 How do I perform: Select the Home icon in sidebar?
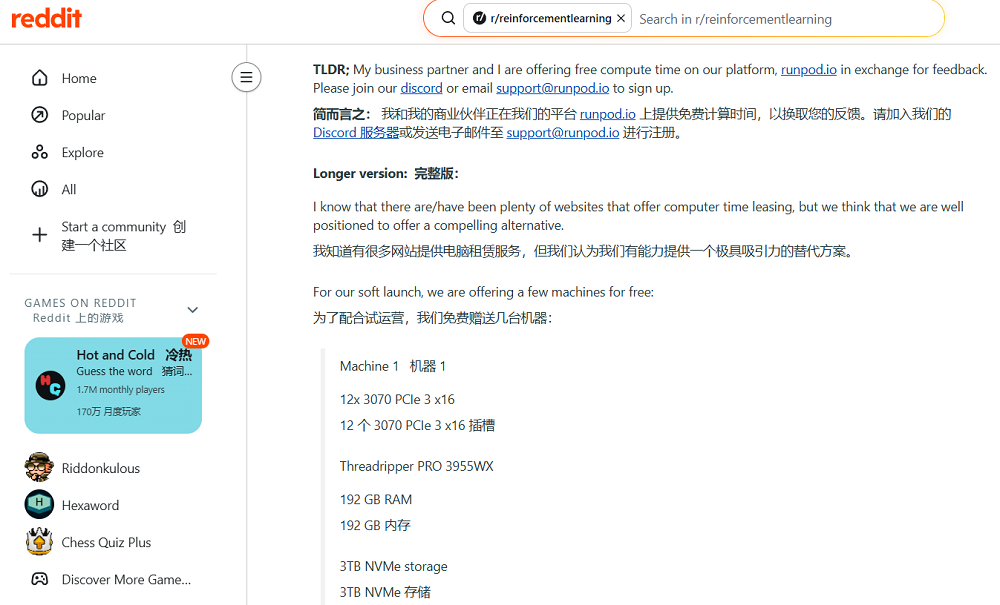[38, 78]
